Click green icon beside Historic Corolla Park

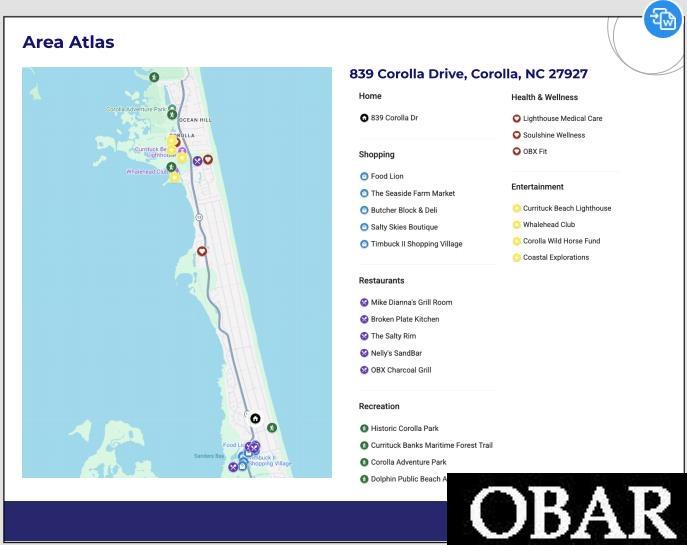click(364, 428)
